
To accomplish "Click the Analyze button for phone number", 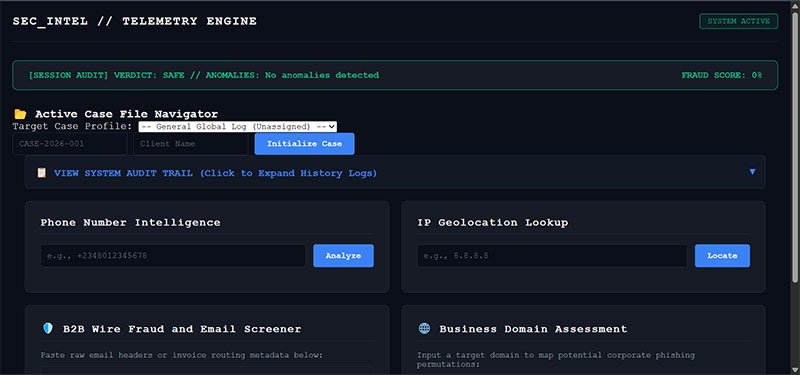I will tap(343, 256).
